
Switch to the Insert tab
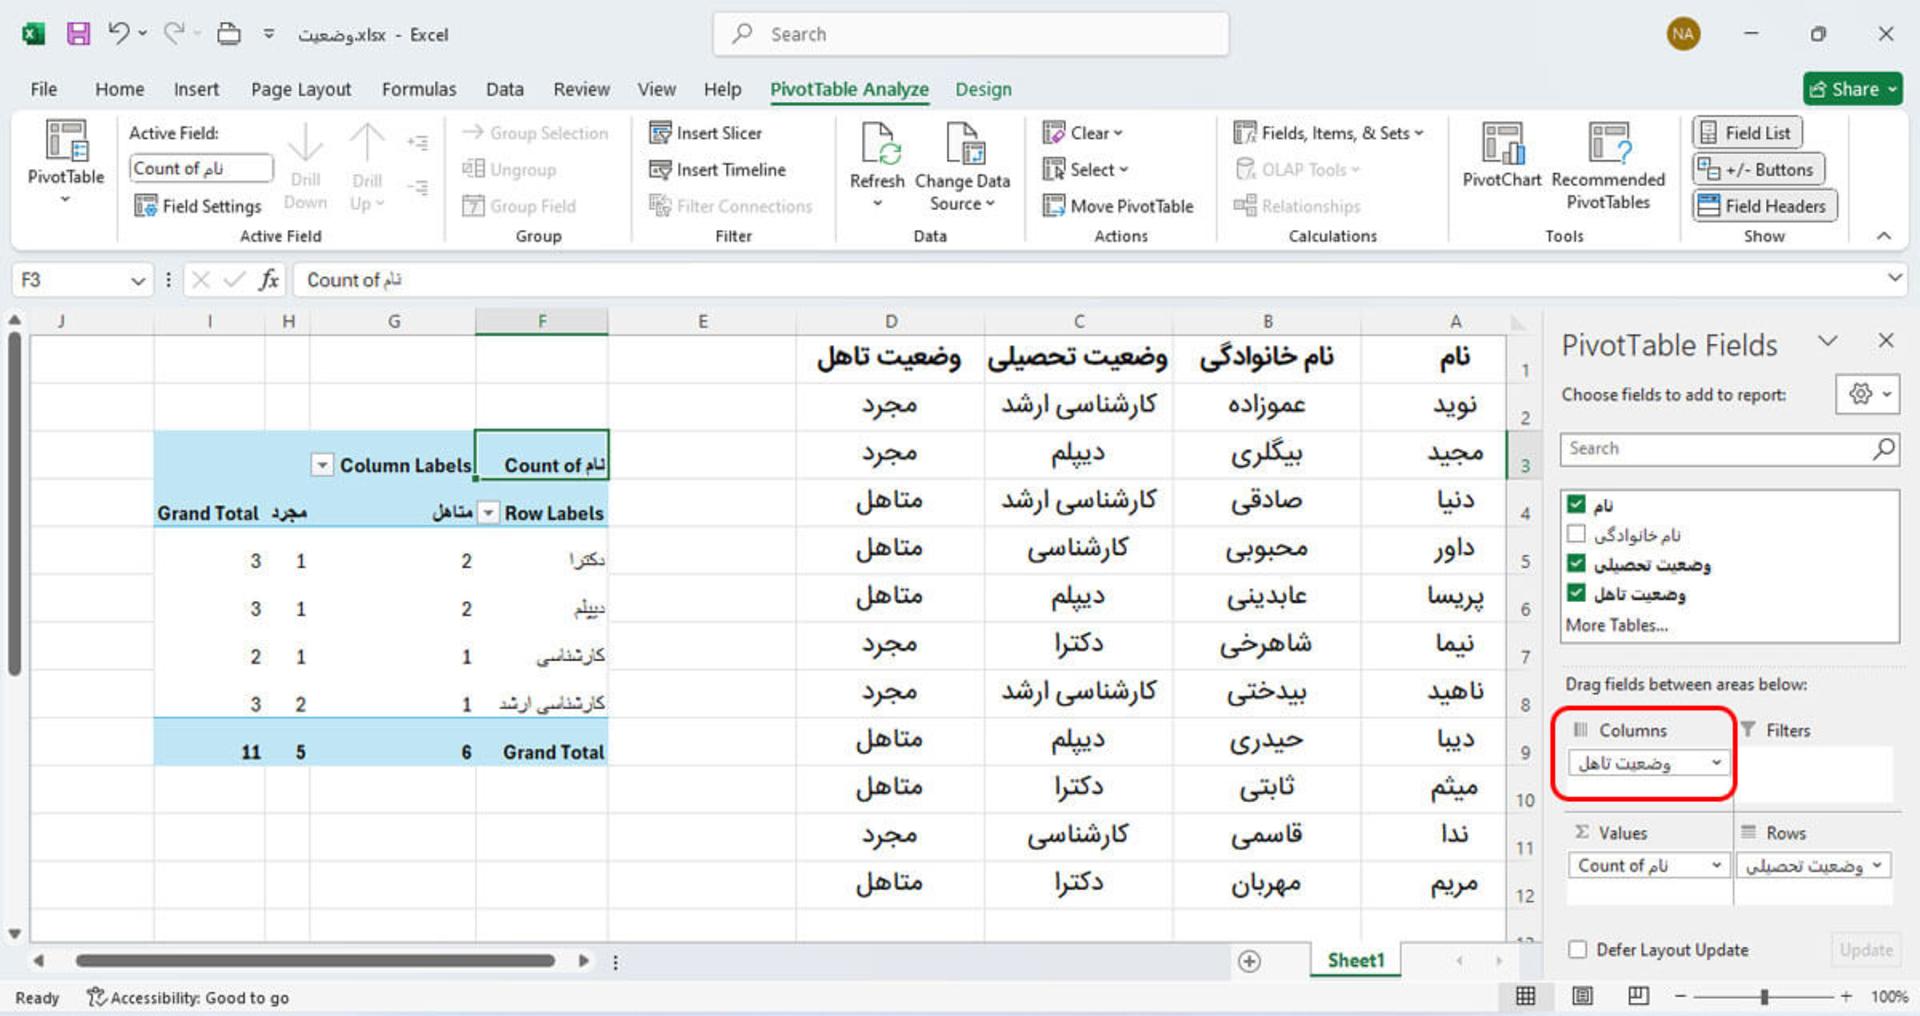(x=196, y=89)
